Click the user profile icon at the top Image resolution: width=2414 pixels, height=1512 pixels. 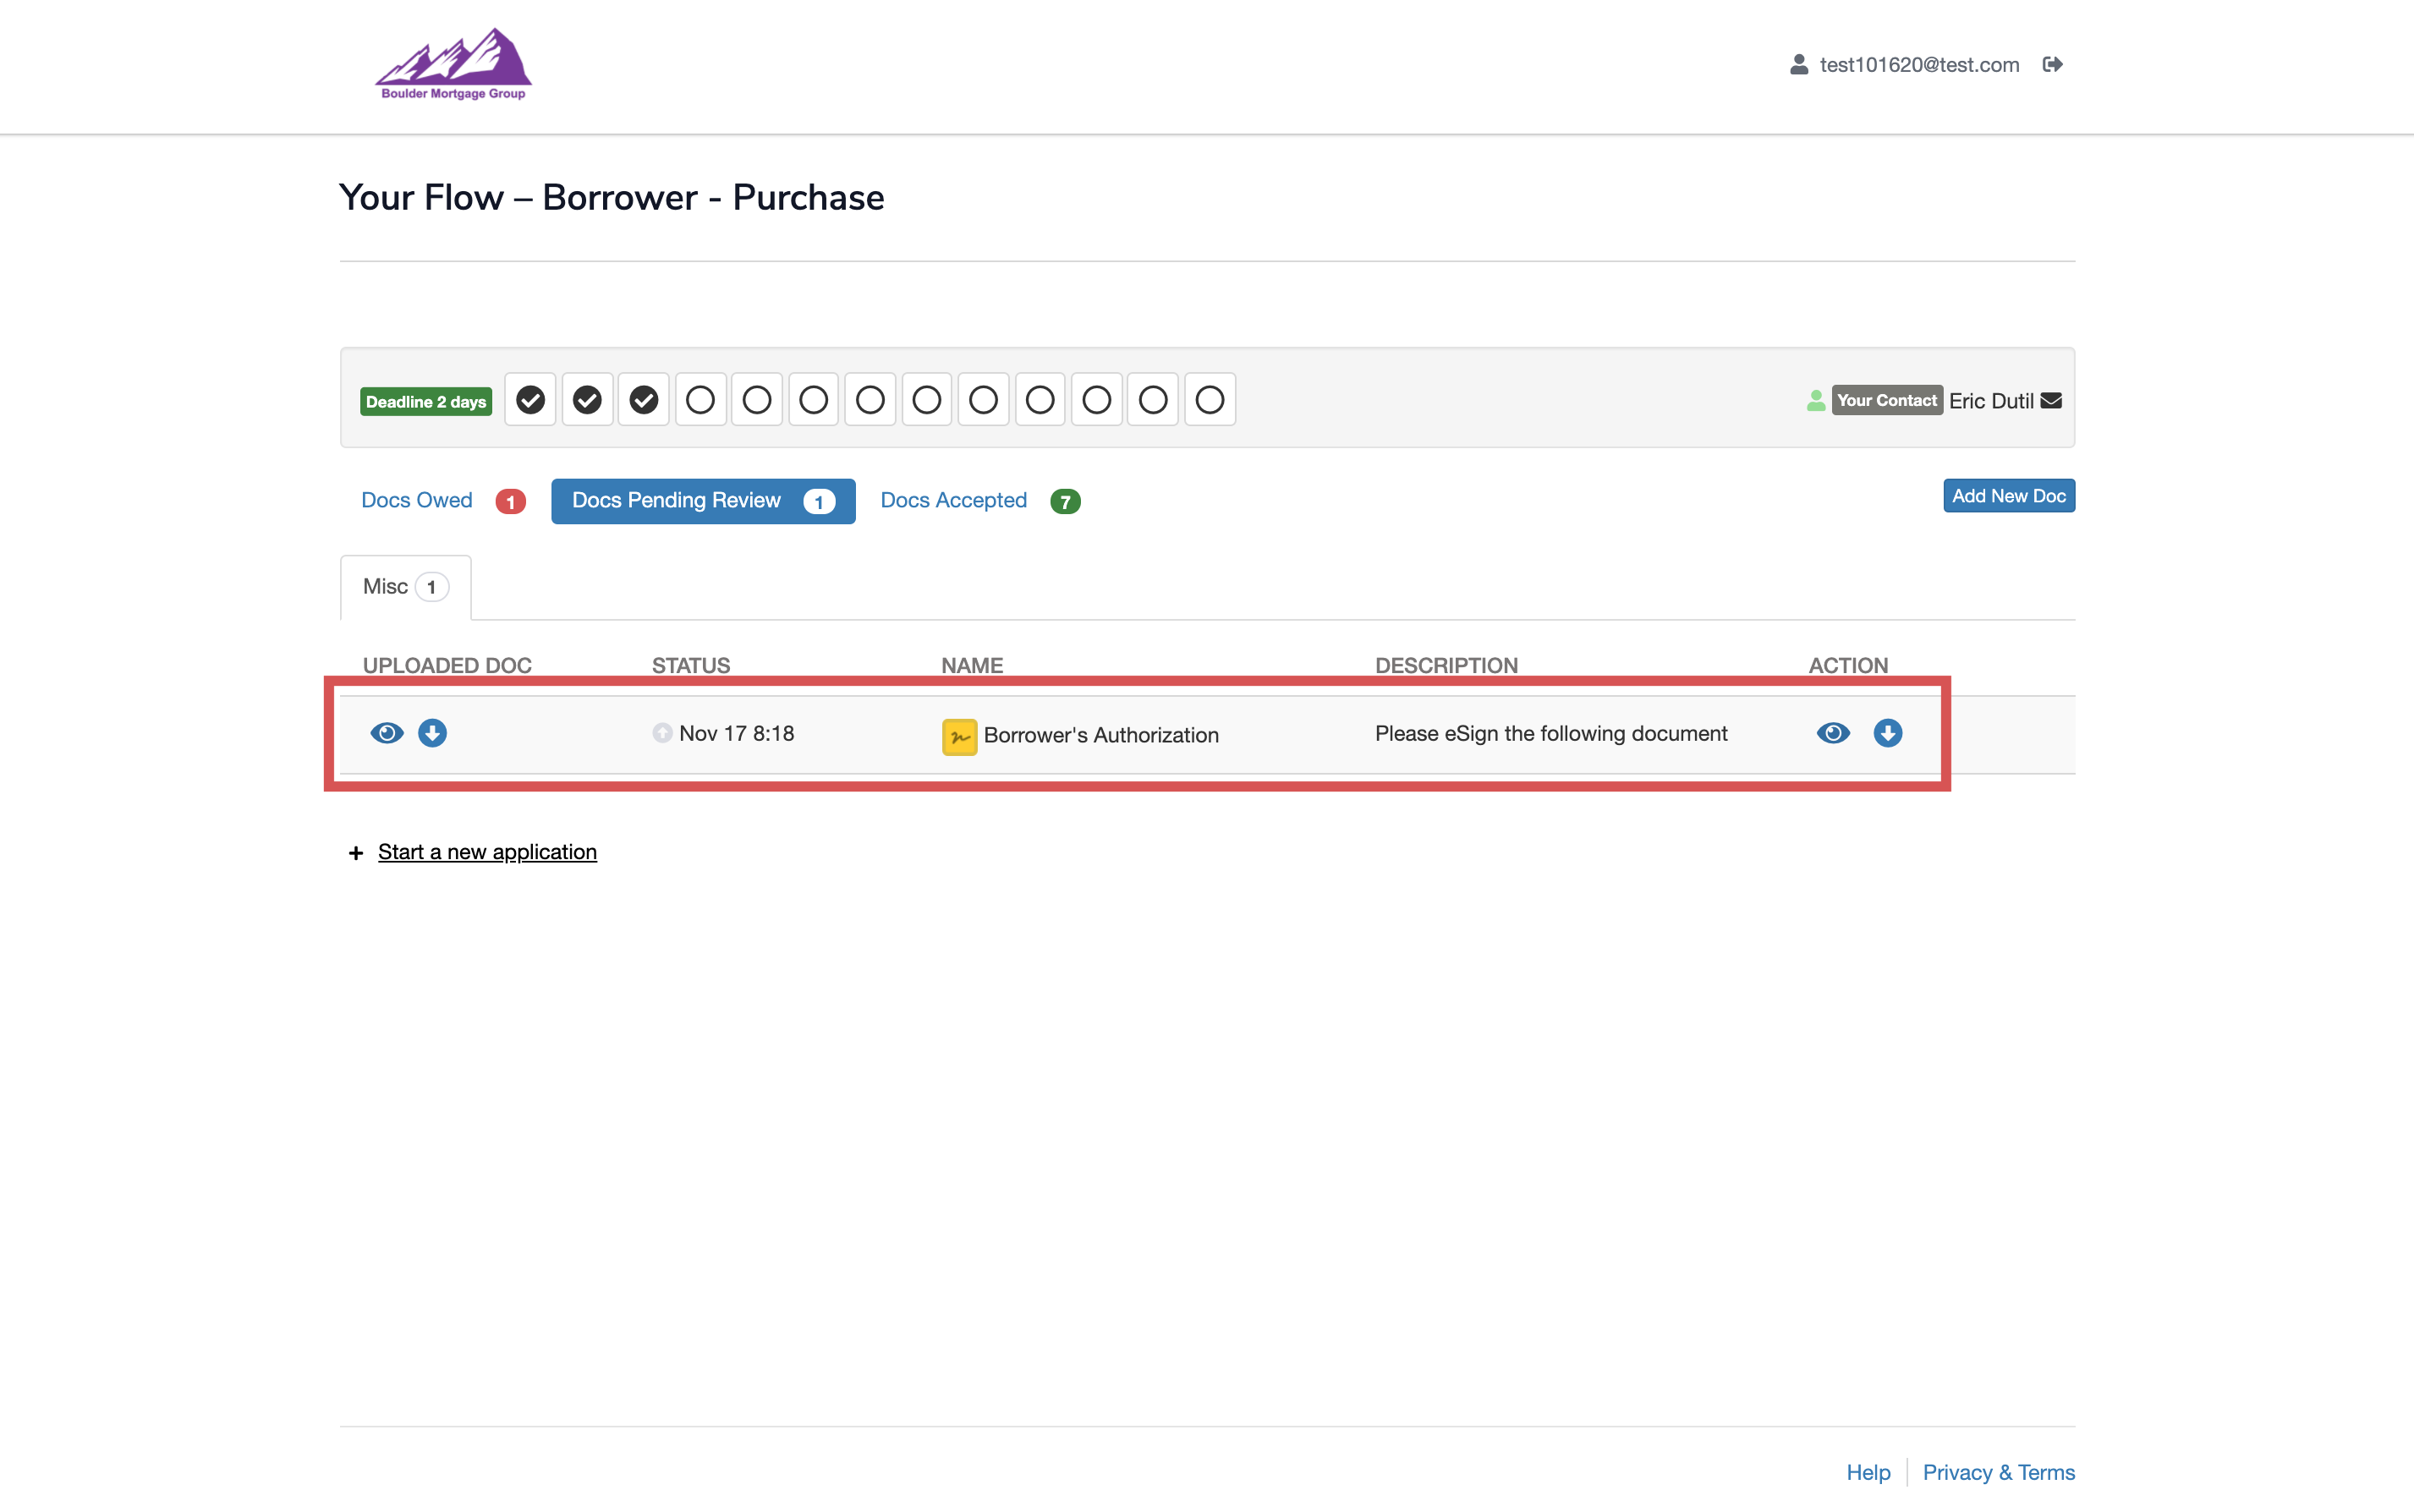click(x=1798, y=64)
